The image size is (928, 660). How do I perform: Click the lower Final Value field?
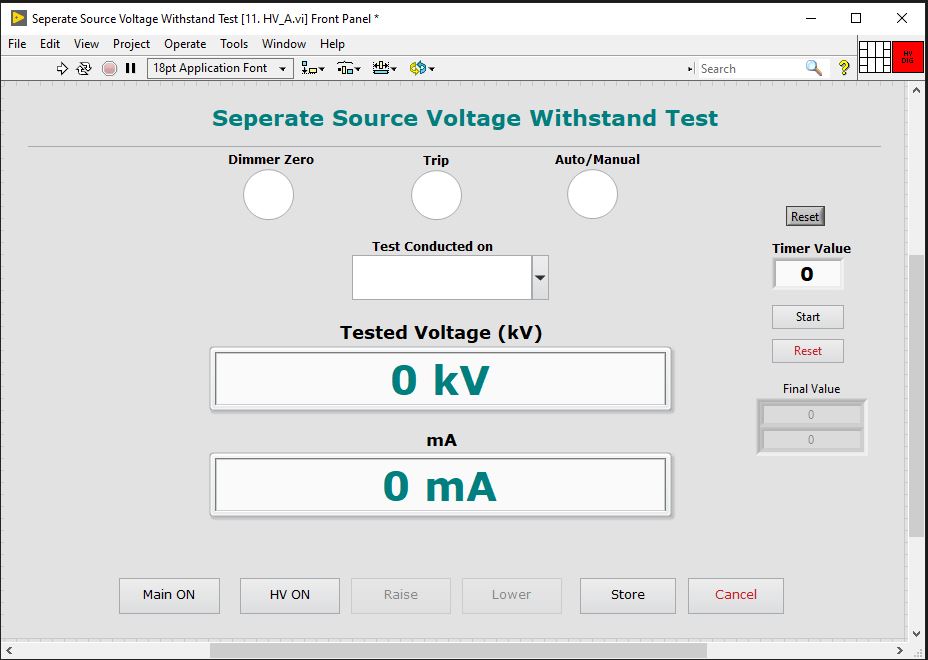[x=811, y=440]
